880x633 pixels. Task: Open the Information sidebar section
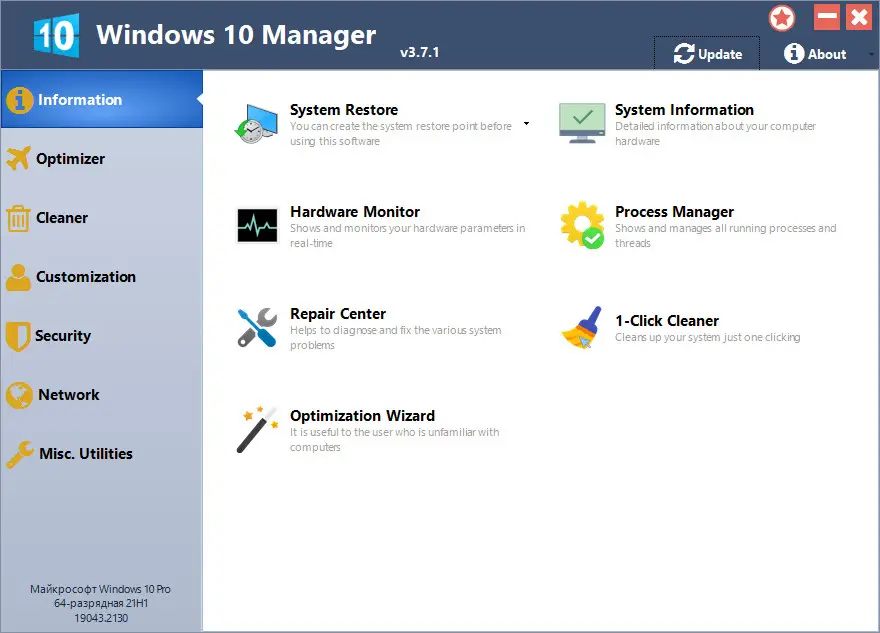point(102,99)
